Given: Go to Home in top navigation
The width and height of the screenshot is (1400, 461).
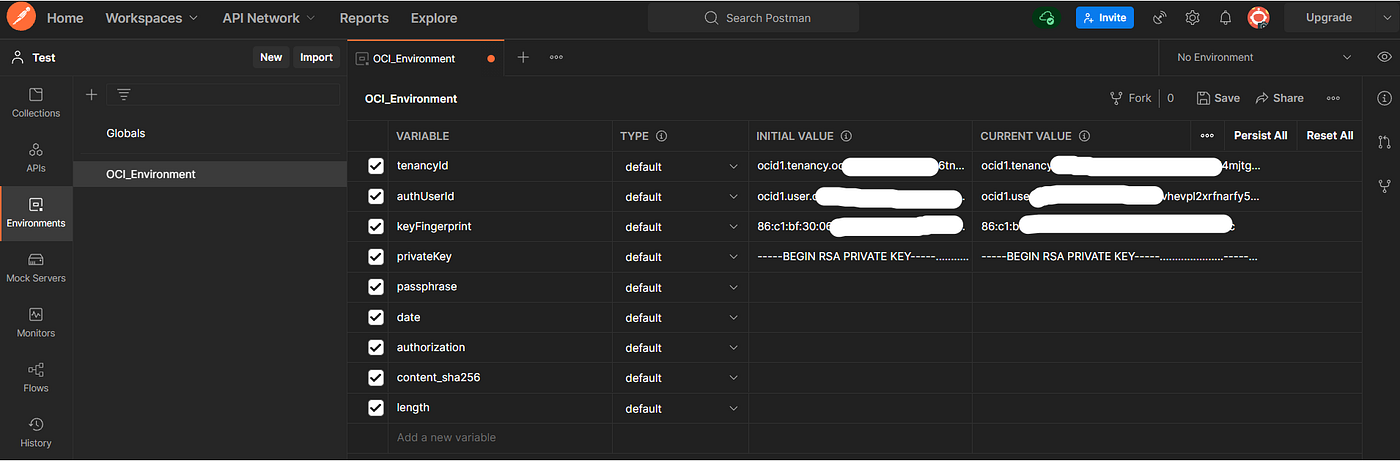Looking at the screenshot, I should tap(65, 18).
